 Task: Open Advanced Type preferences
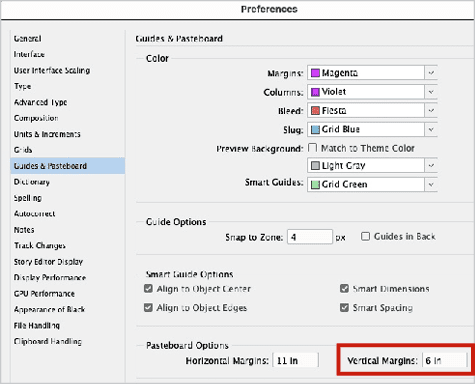(x=40, y=102)
